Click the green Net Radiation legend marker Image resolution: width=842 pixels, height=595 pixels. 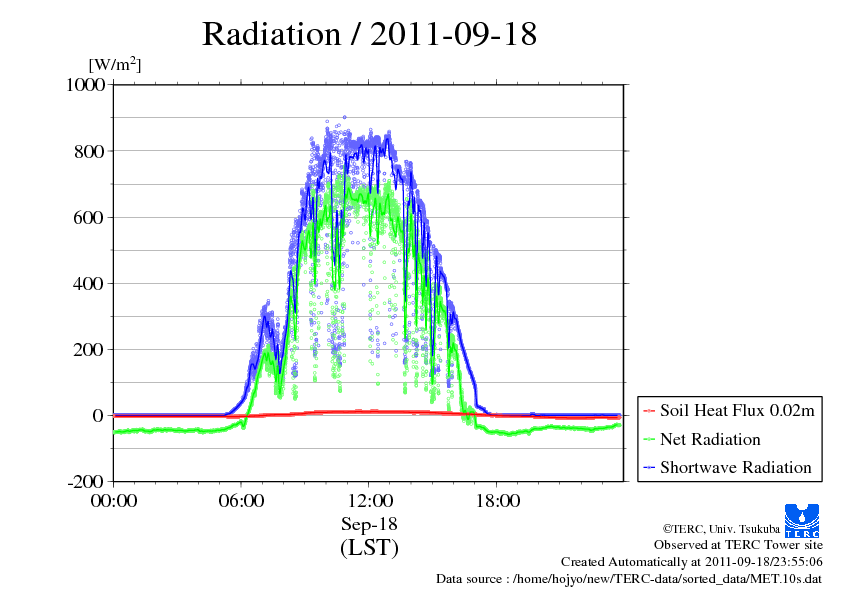[649, 439]
